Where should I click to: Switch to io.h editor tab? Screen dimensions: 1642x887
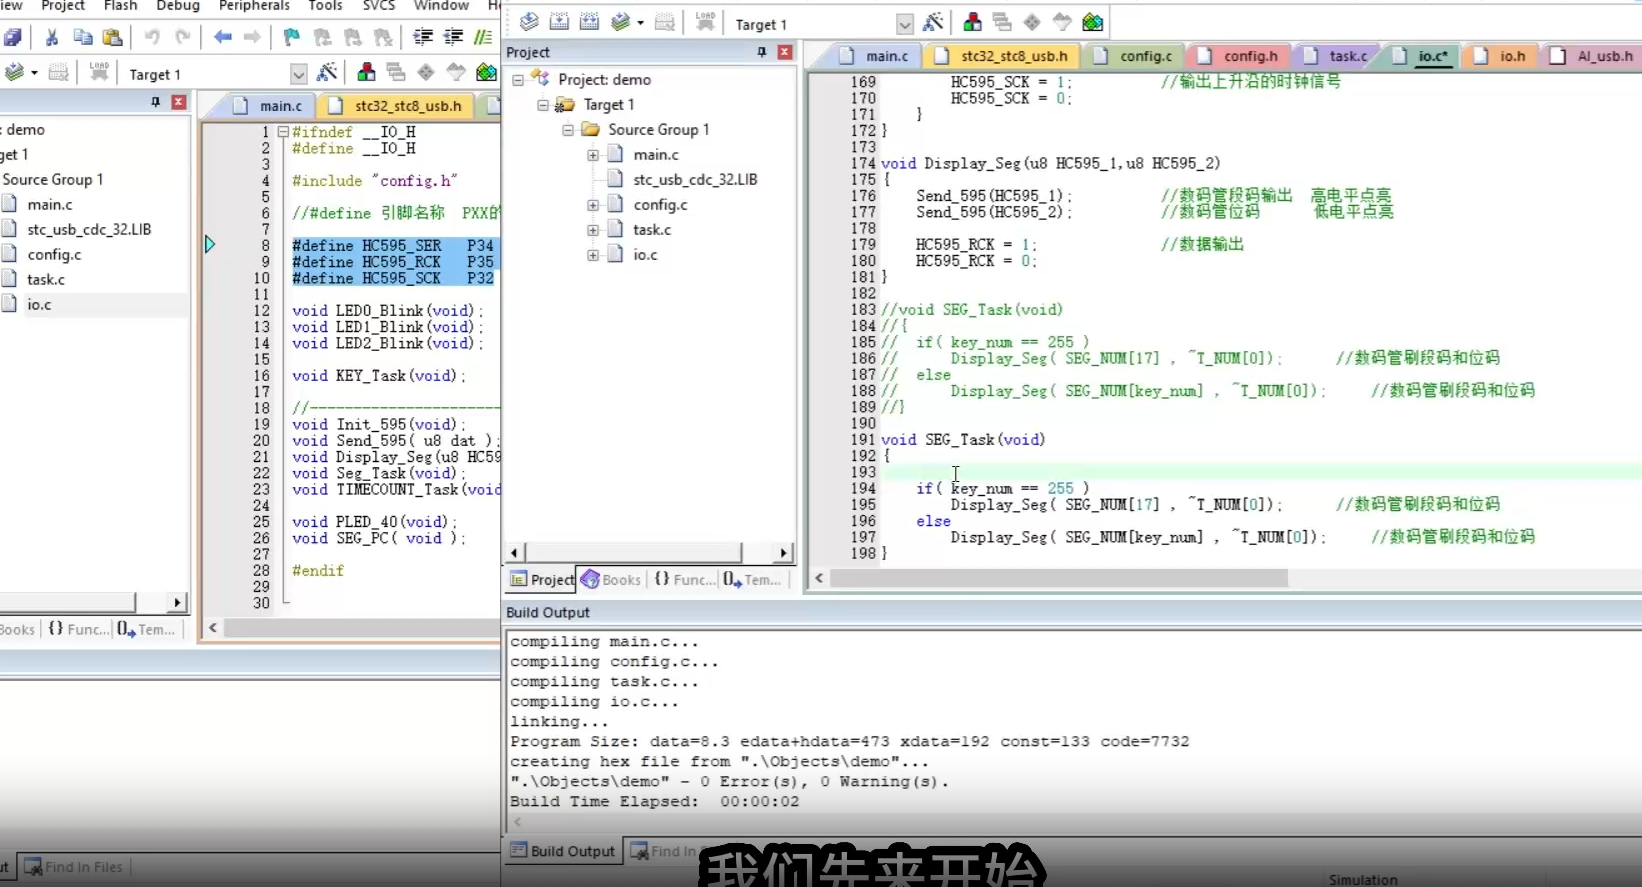(x=1501, y=56)
